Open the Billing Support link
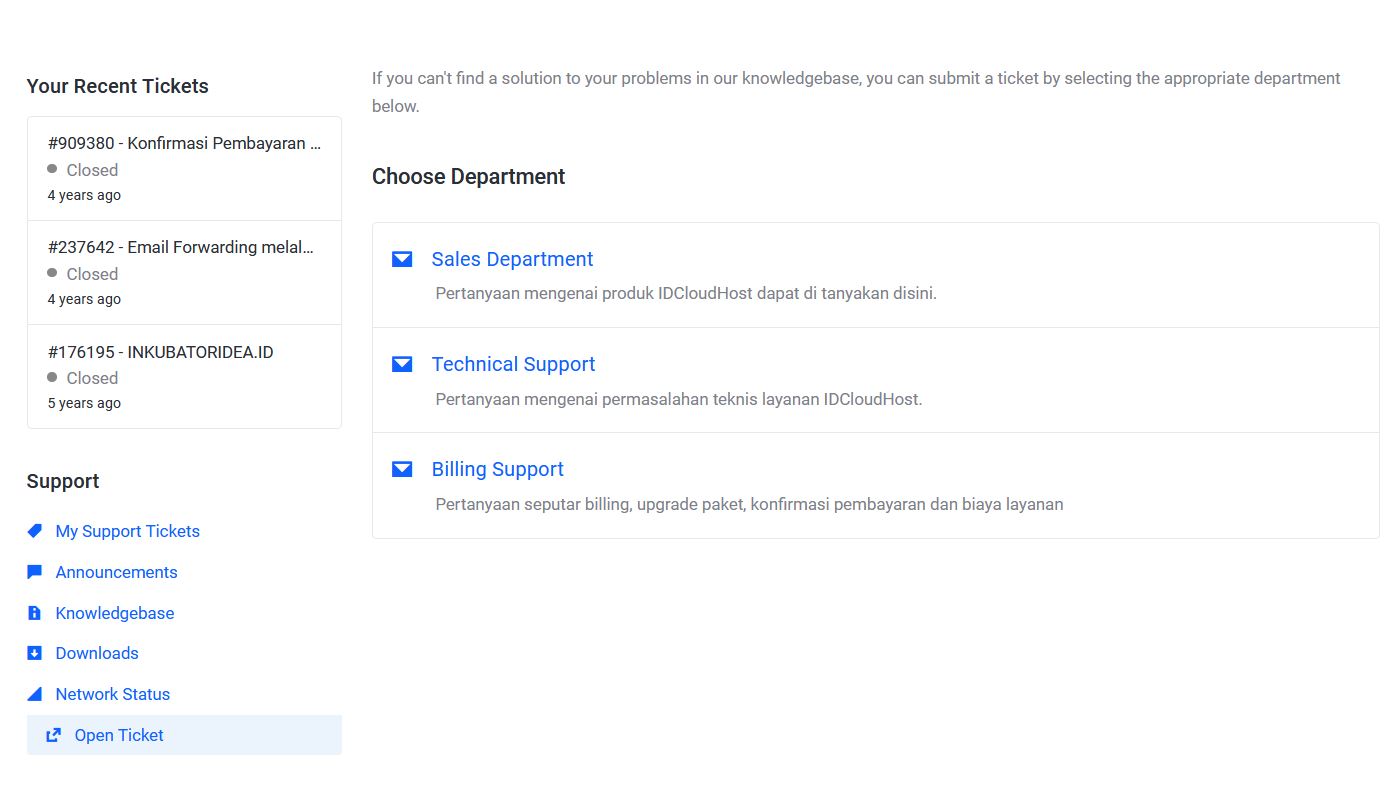 click(x=498, y=468)
